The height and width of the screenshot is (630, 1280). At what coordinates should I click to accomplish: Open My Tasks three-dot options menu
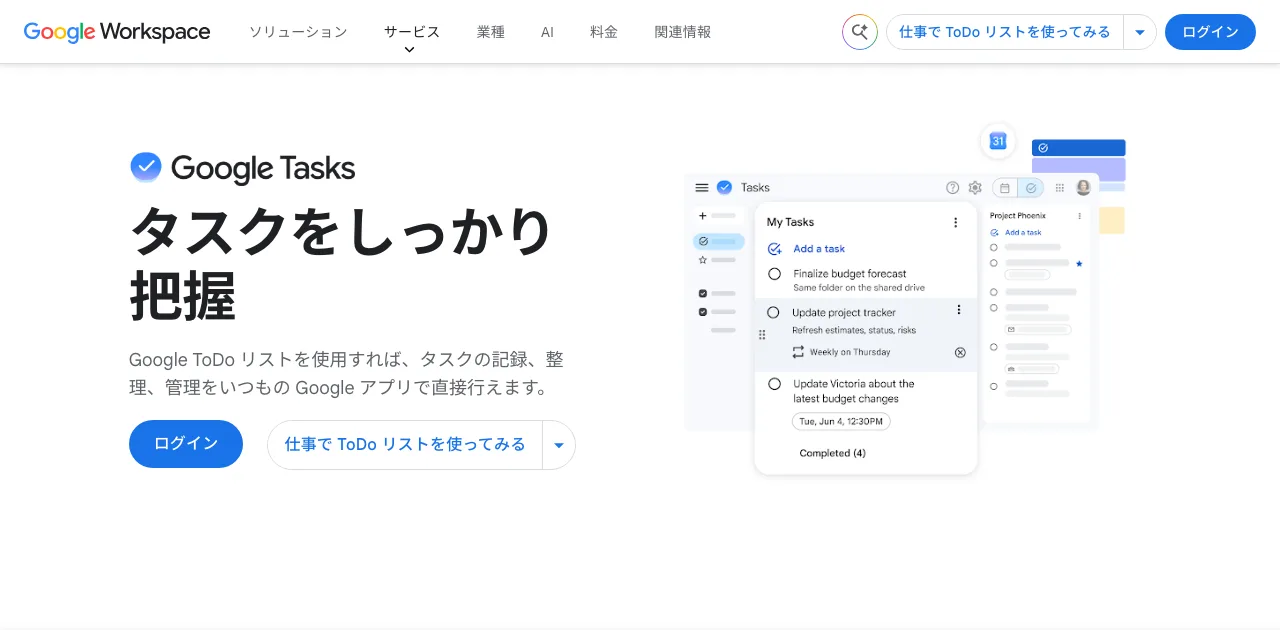(x=955, y=222)
